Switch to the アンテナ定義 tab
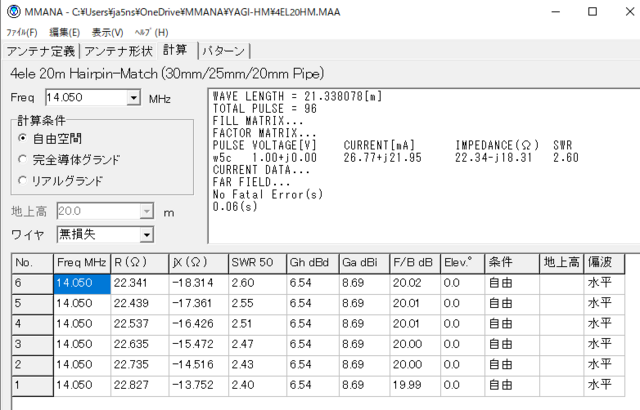The image size is (640, 410). 41,51
